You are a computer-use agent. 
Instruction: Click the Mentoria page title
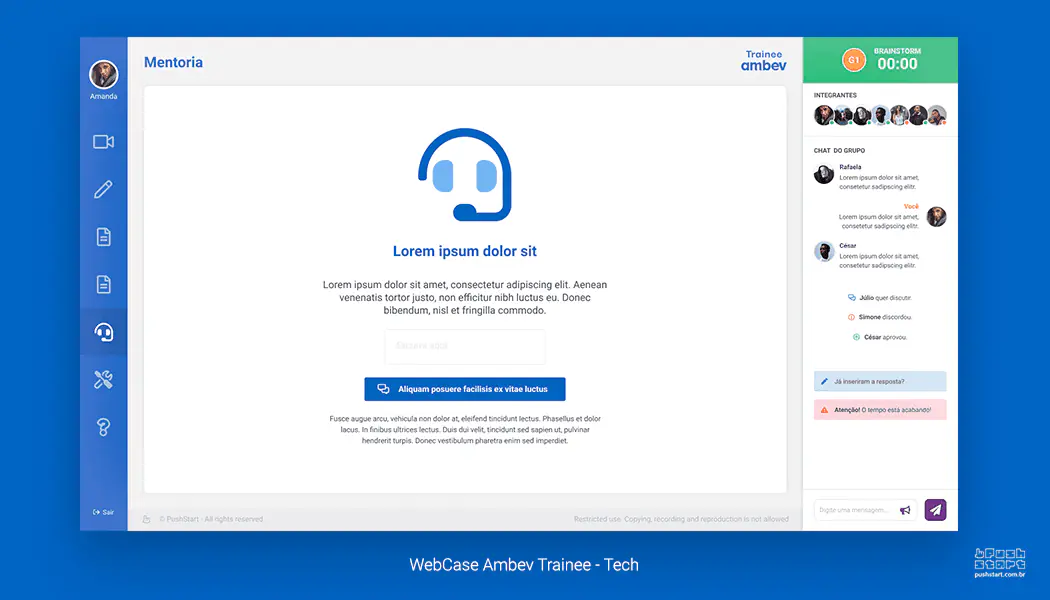173,62
